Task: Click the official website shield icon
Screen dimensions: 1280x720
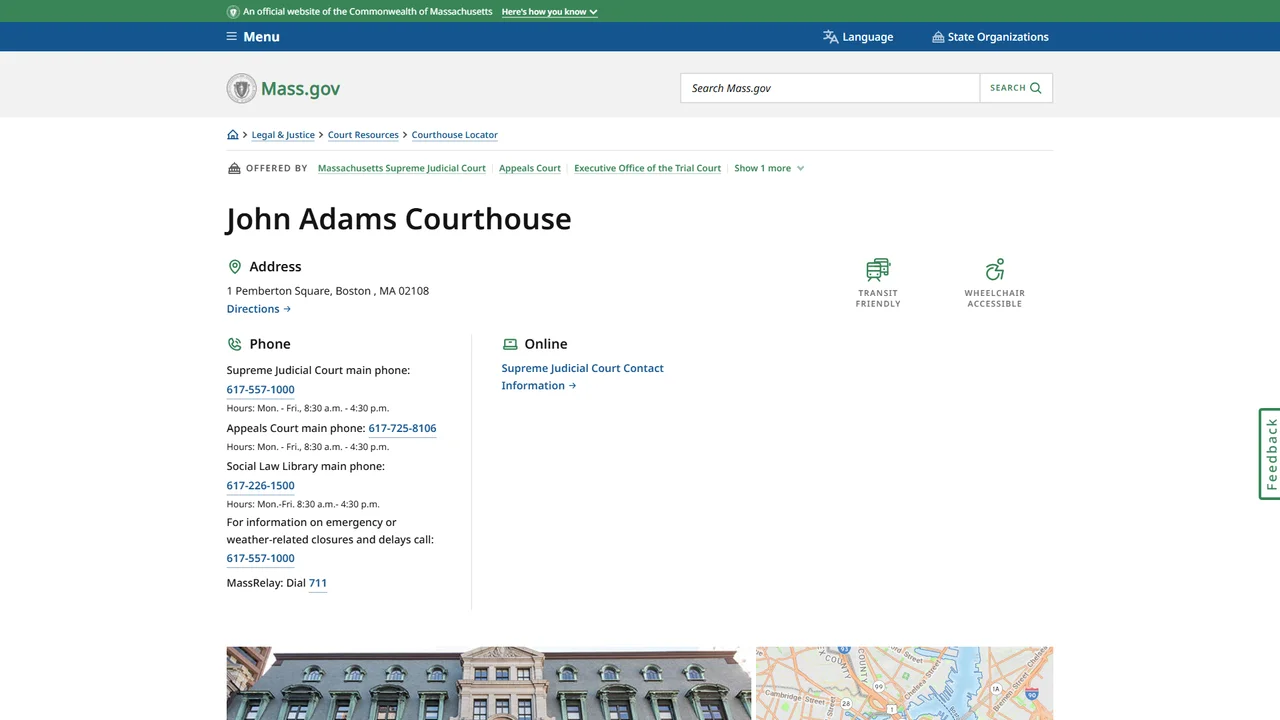Action: pyautogui.click(x=233, y=12)
